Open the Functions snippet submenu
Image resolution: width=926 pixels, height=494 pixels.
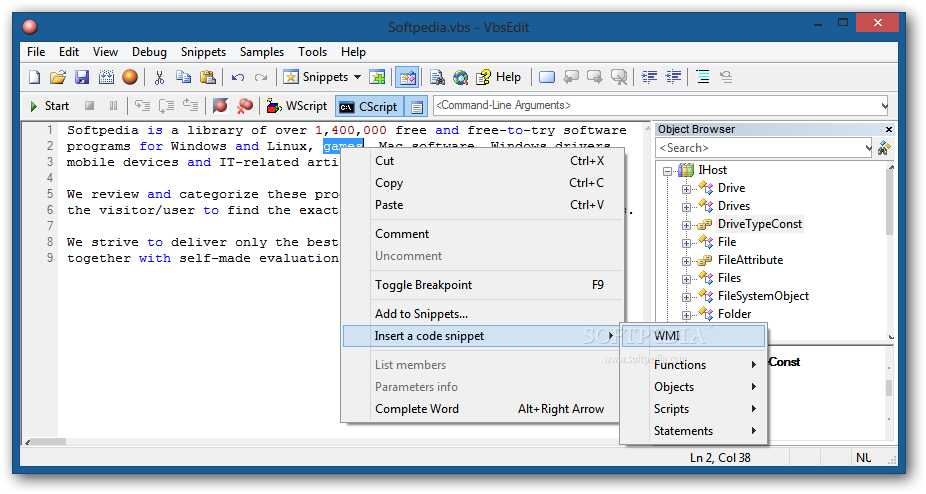[694, 365]
